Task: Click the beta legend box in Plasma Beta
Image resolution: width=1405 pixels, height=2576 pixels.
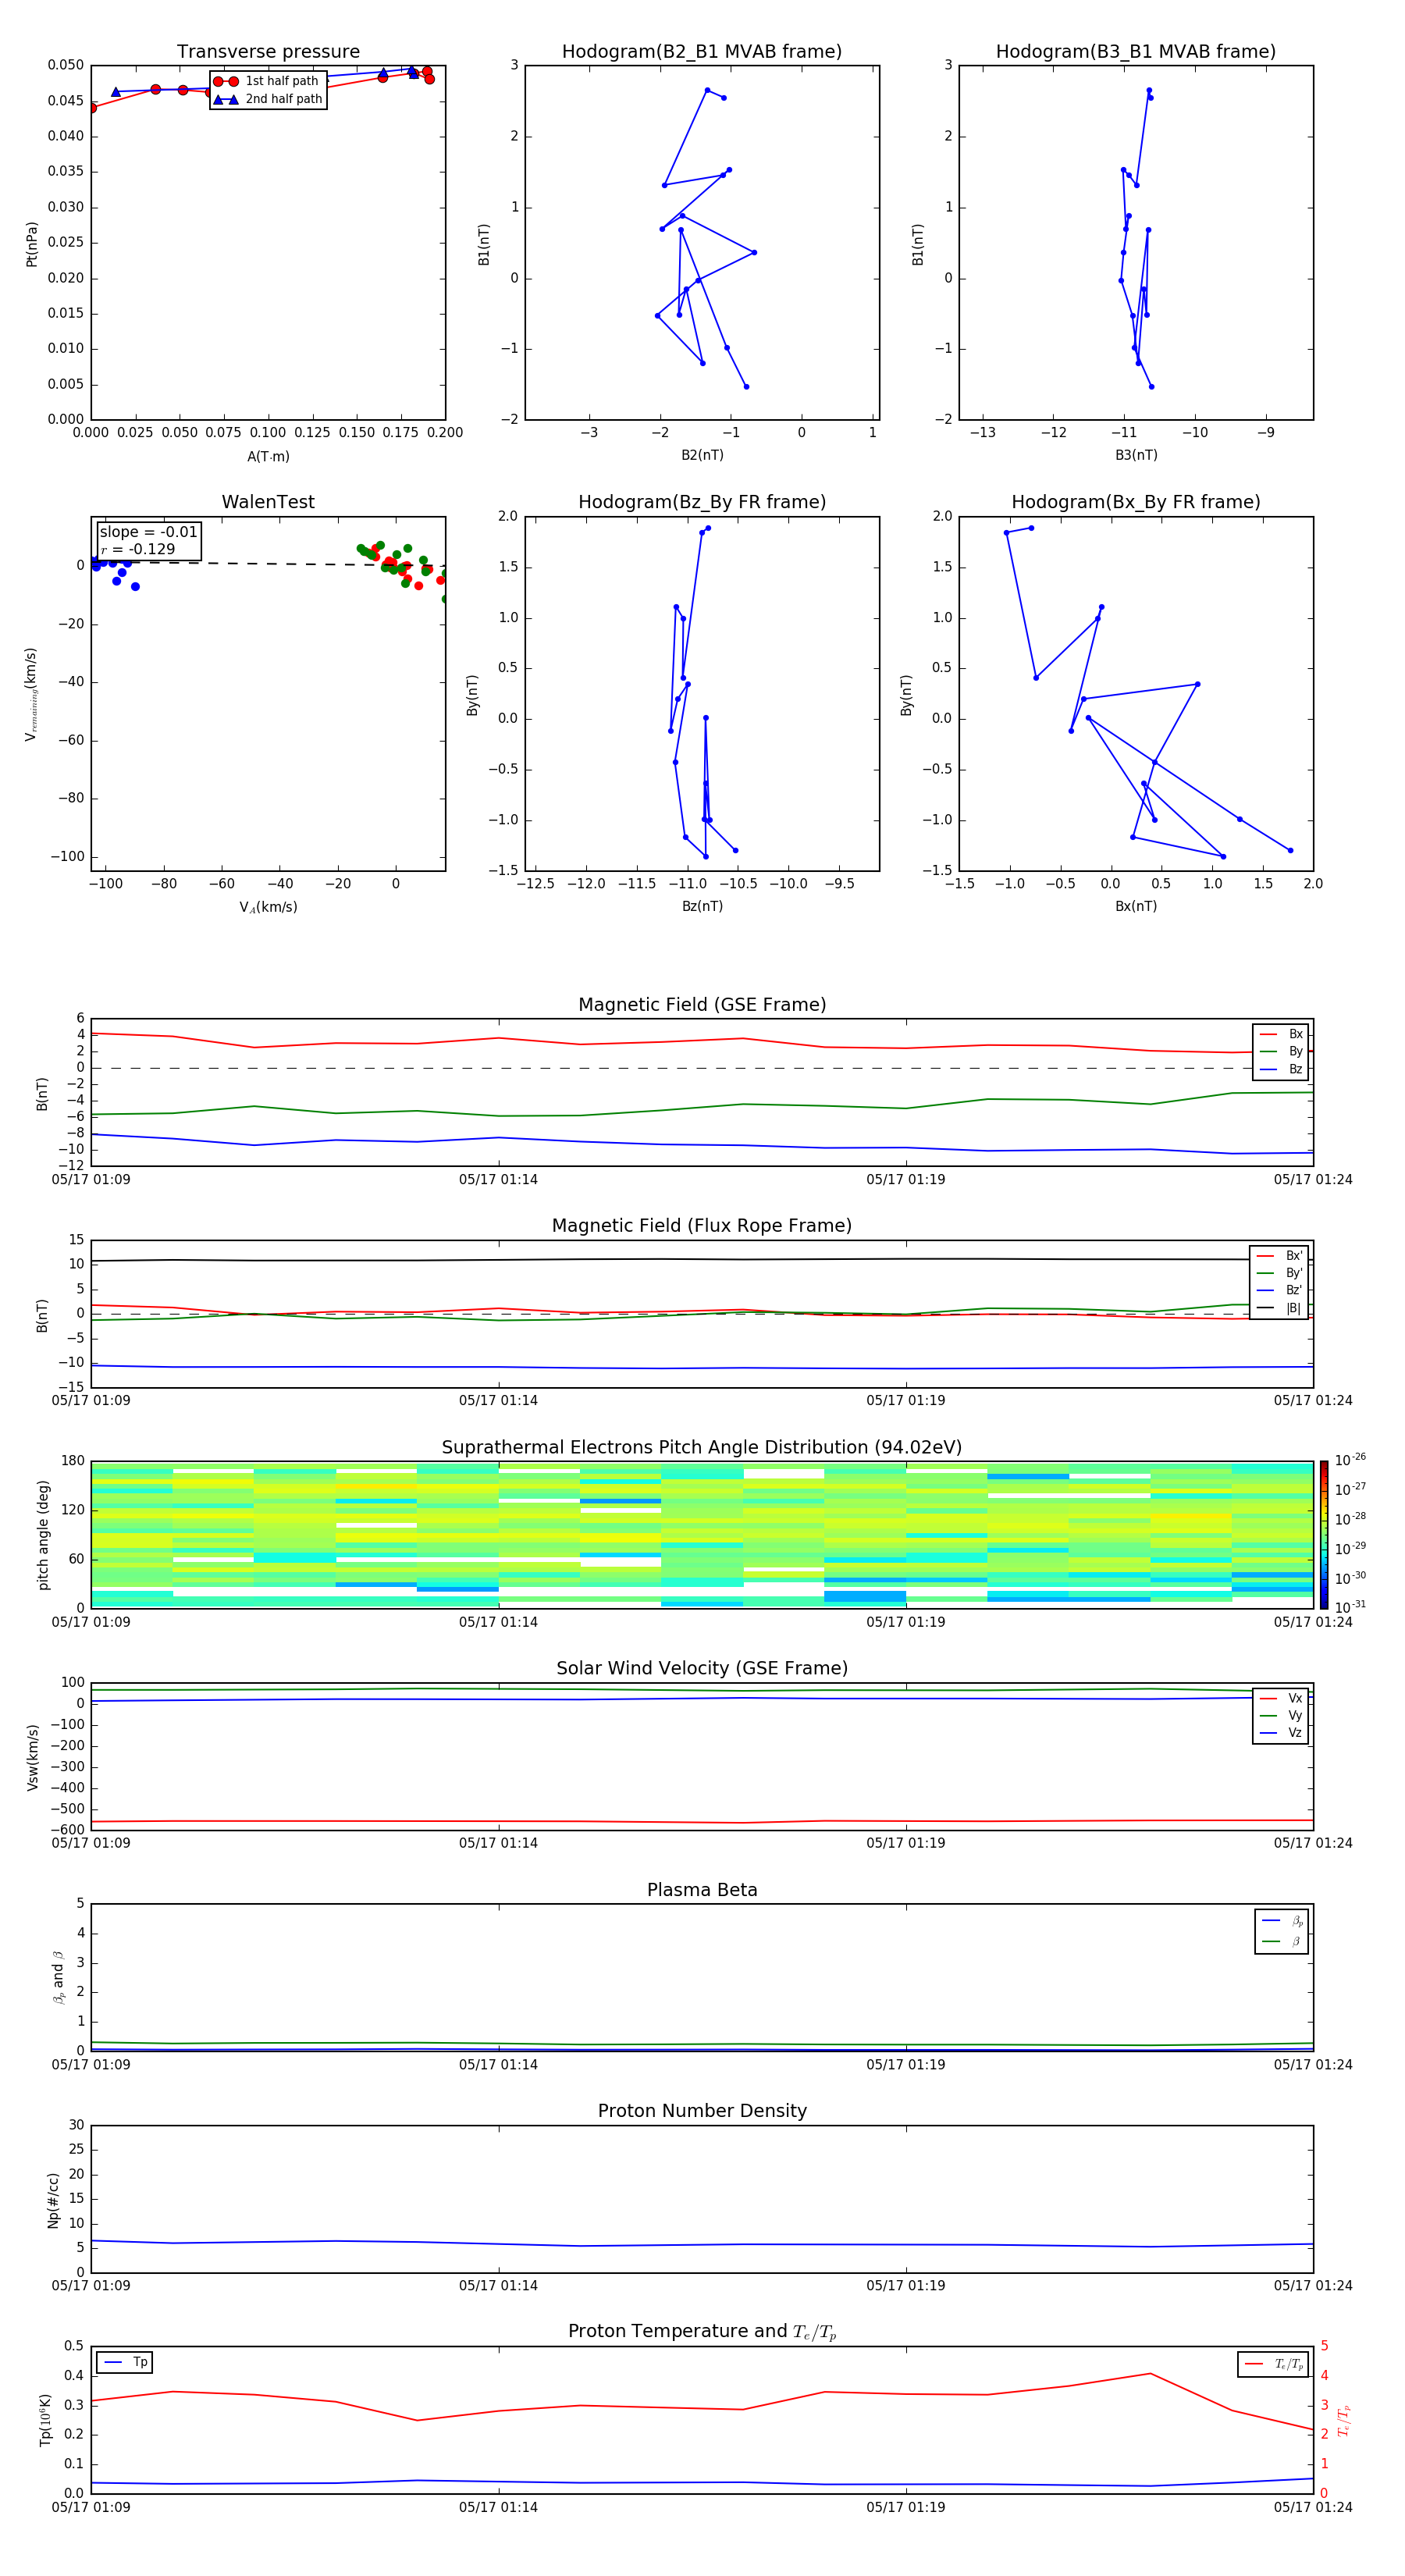Action: tap(1281, 1931)
